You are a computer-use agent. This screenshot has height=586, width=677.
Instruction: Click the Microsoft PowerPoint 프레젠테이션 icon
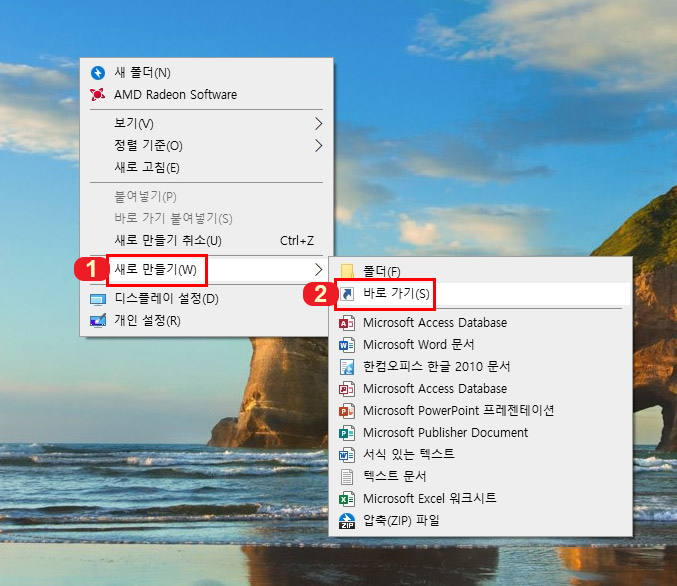[x=347, y=411]
